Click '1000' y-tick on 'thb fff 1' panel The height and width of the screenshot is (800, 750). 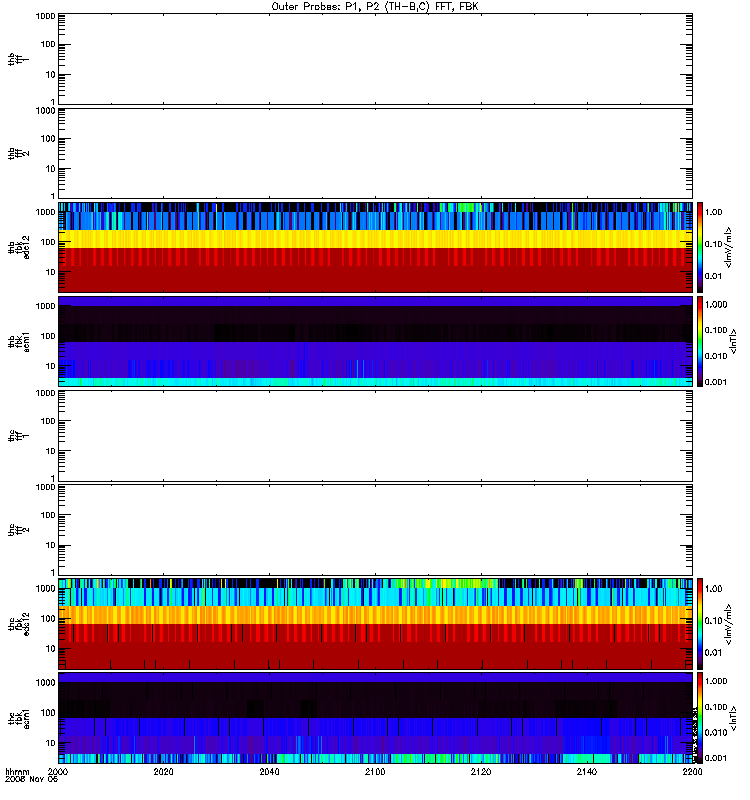click(x=45, y=17)
